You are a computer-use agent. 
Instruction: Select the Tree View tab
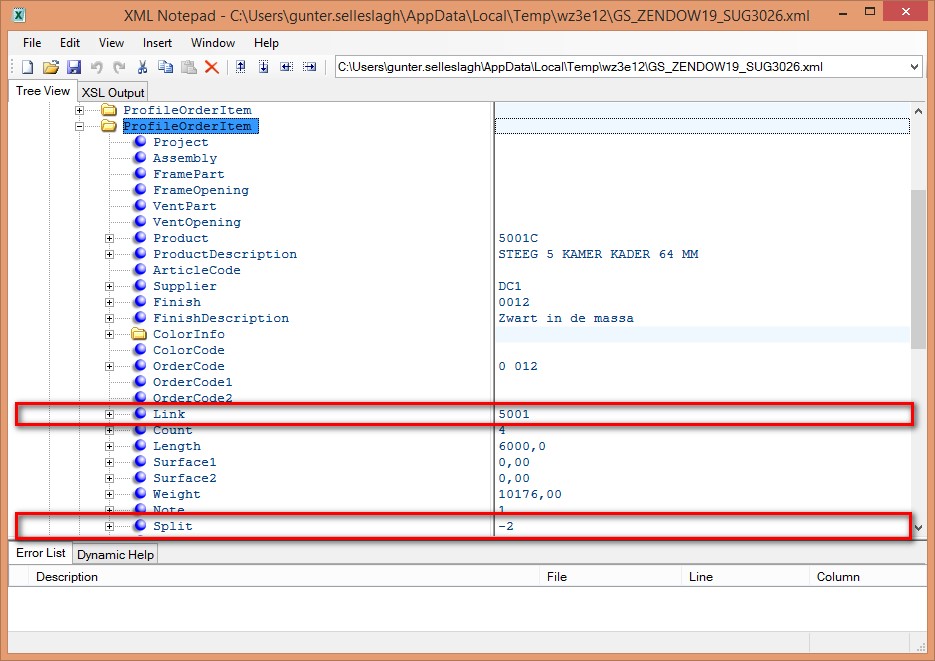(x=43, y=91)
